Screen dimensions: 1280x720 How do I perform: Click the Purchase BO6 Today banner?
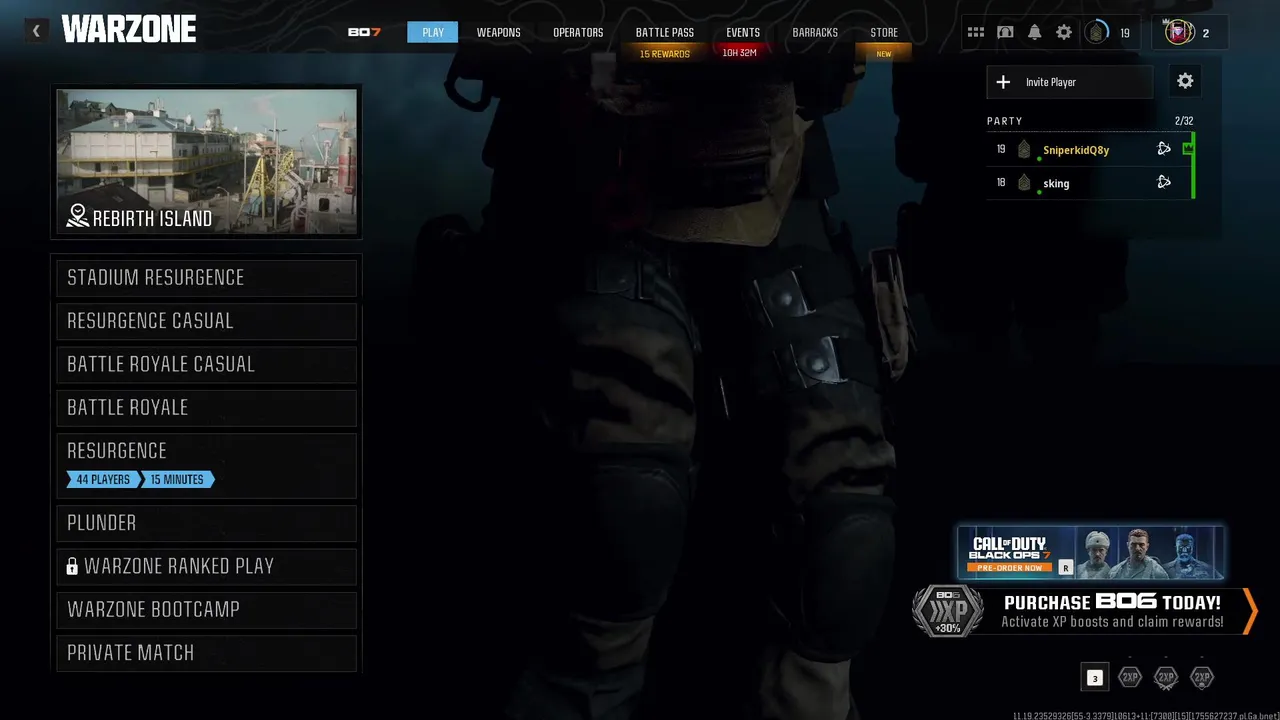[1085, 611]
